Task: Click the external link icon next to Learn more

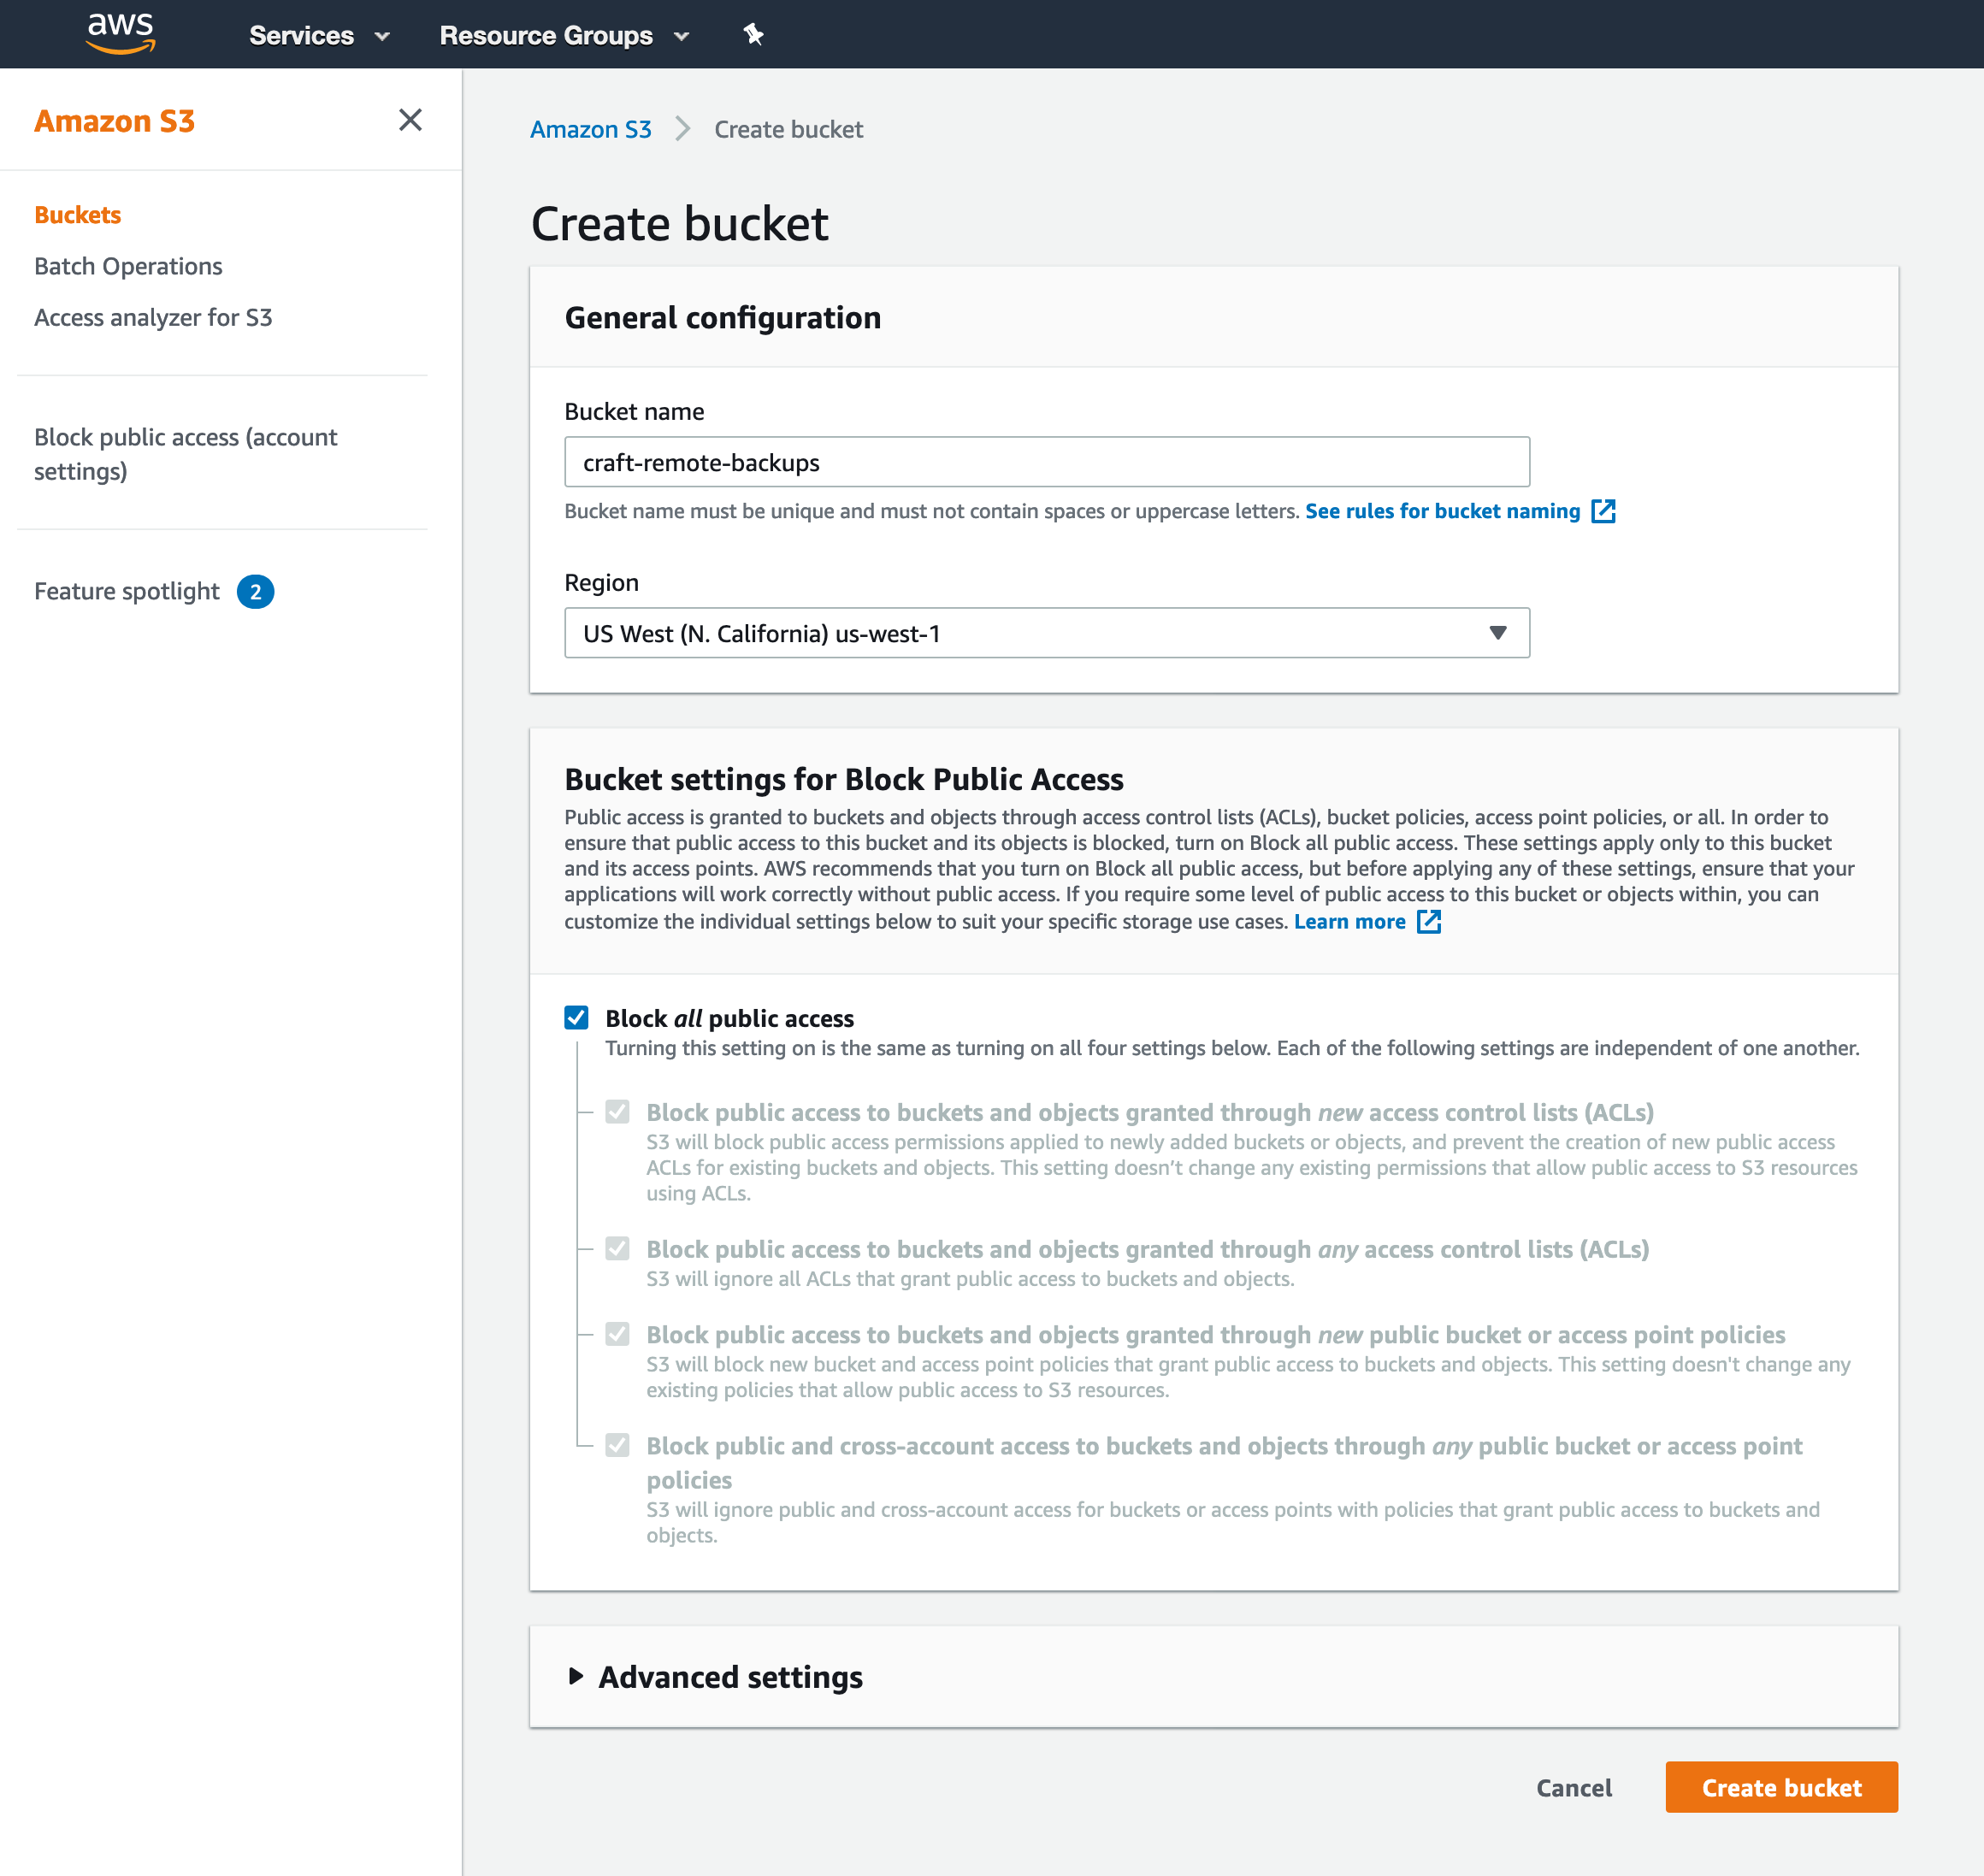Action: (x=1429, y=921)
